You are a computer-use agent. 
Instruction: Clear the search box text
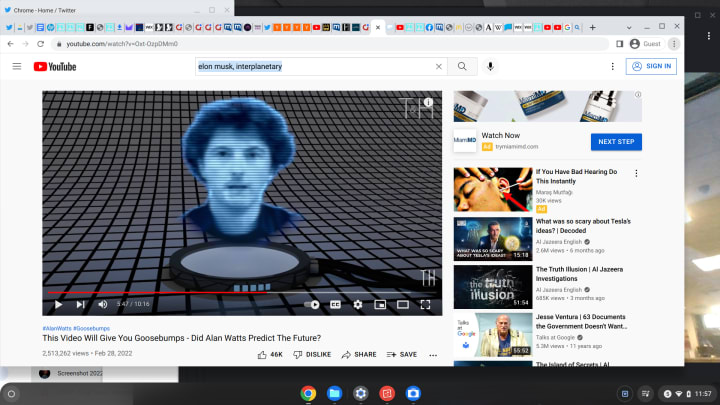pyautogui.click(x=439, y=67)
